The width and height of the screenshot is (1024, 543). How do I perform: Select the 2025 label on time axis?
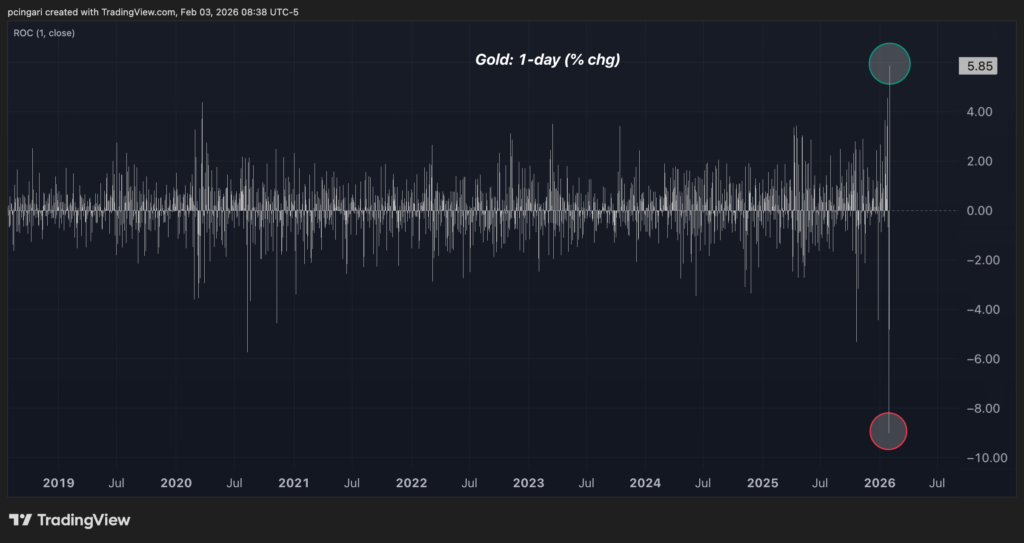coord(763,483)
